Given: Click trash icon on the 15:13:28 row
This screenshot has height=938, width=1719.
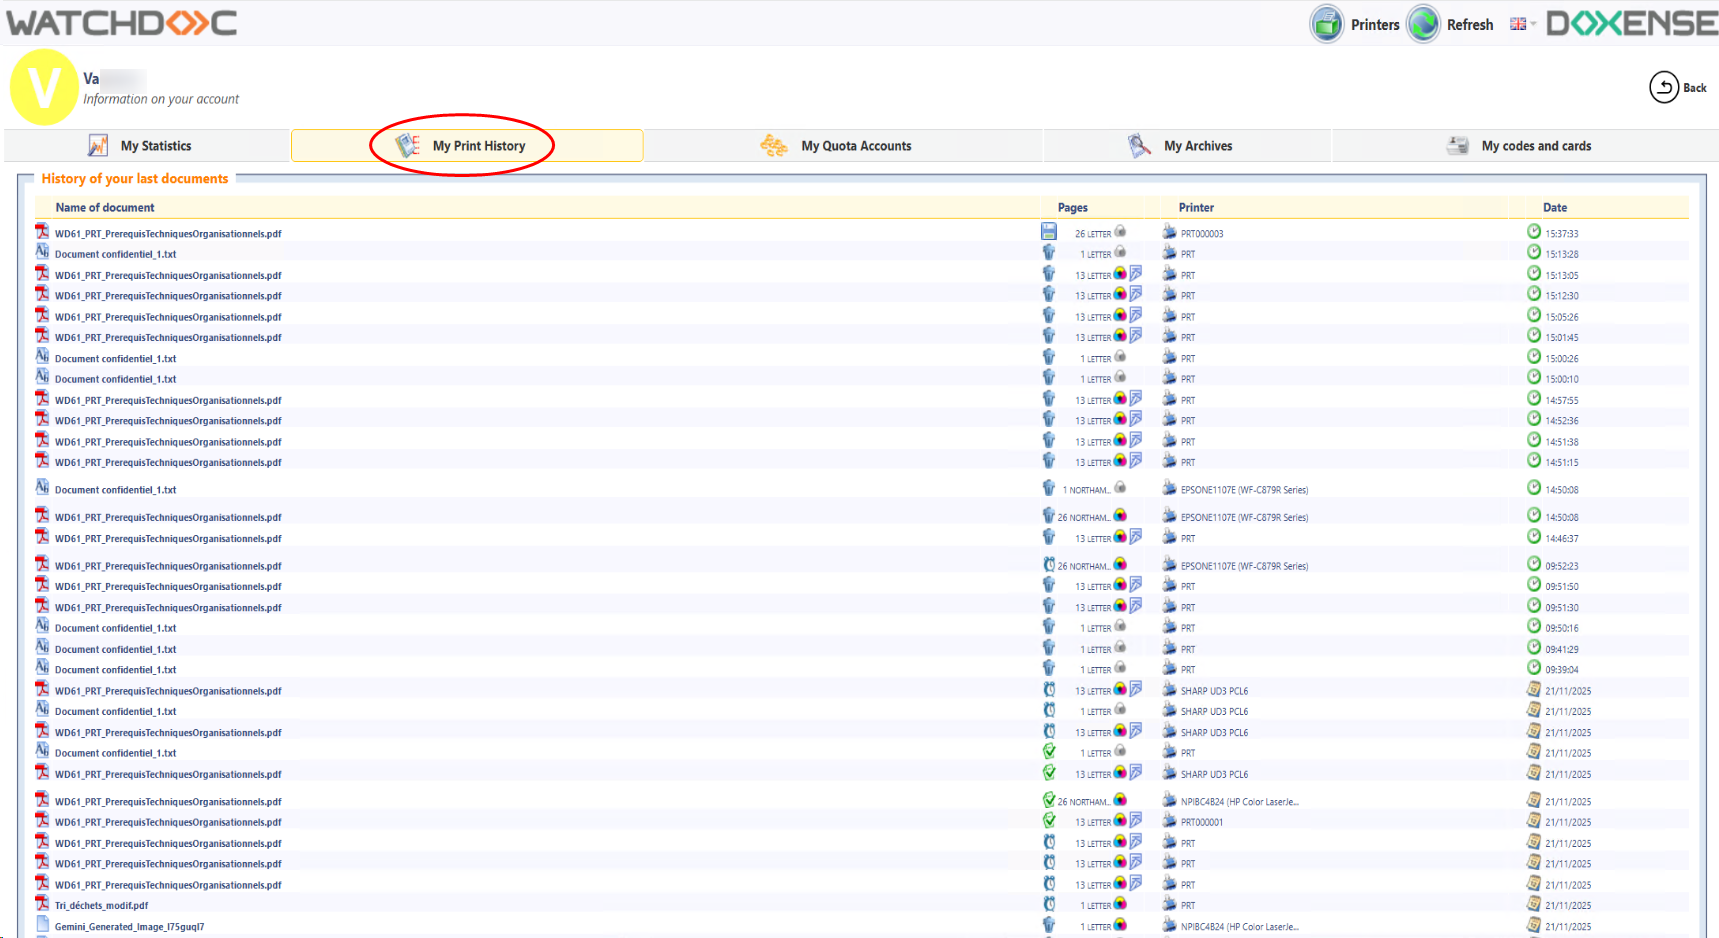Looking at the screenshot, I should 1048,253.
